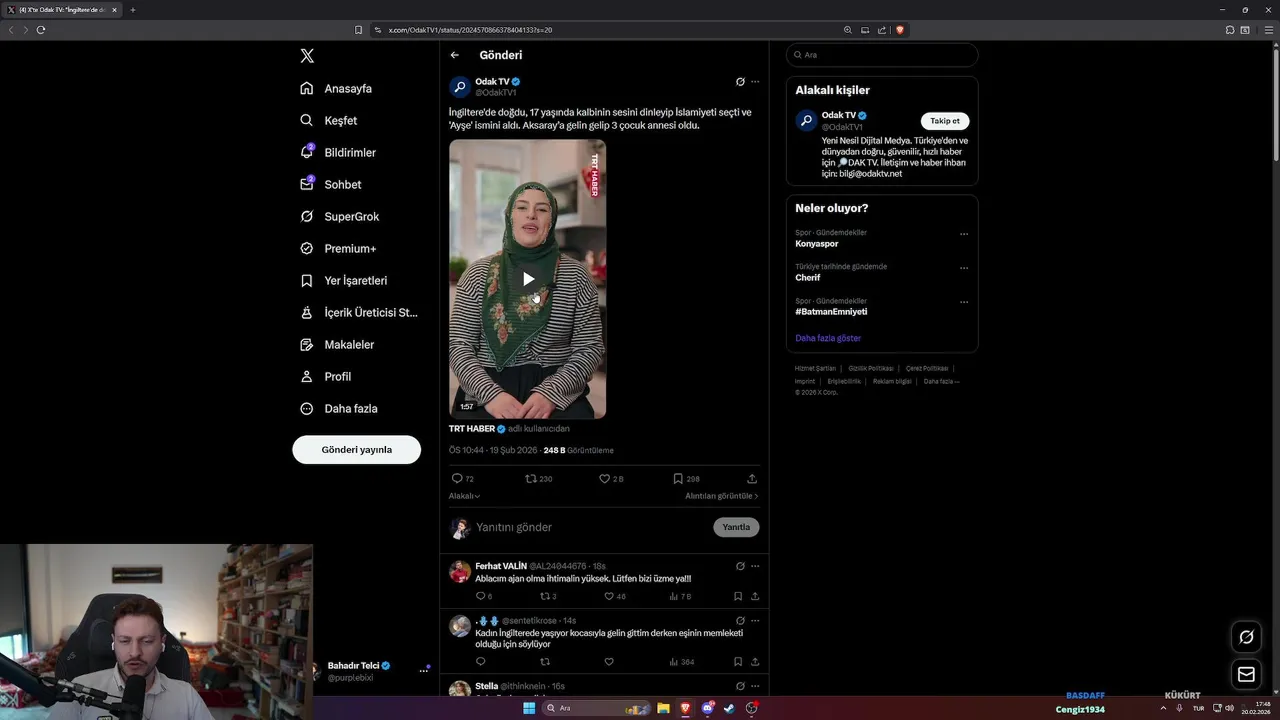Play the TRT Haber video

527,279
